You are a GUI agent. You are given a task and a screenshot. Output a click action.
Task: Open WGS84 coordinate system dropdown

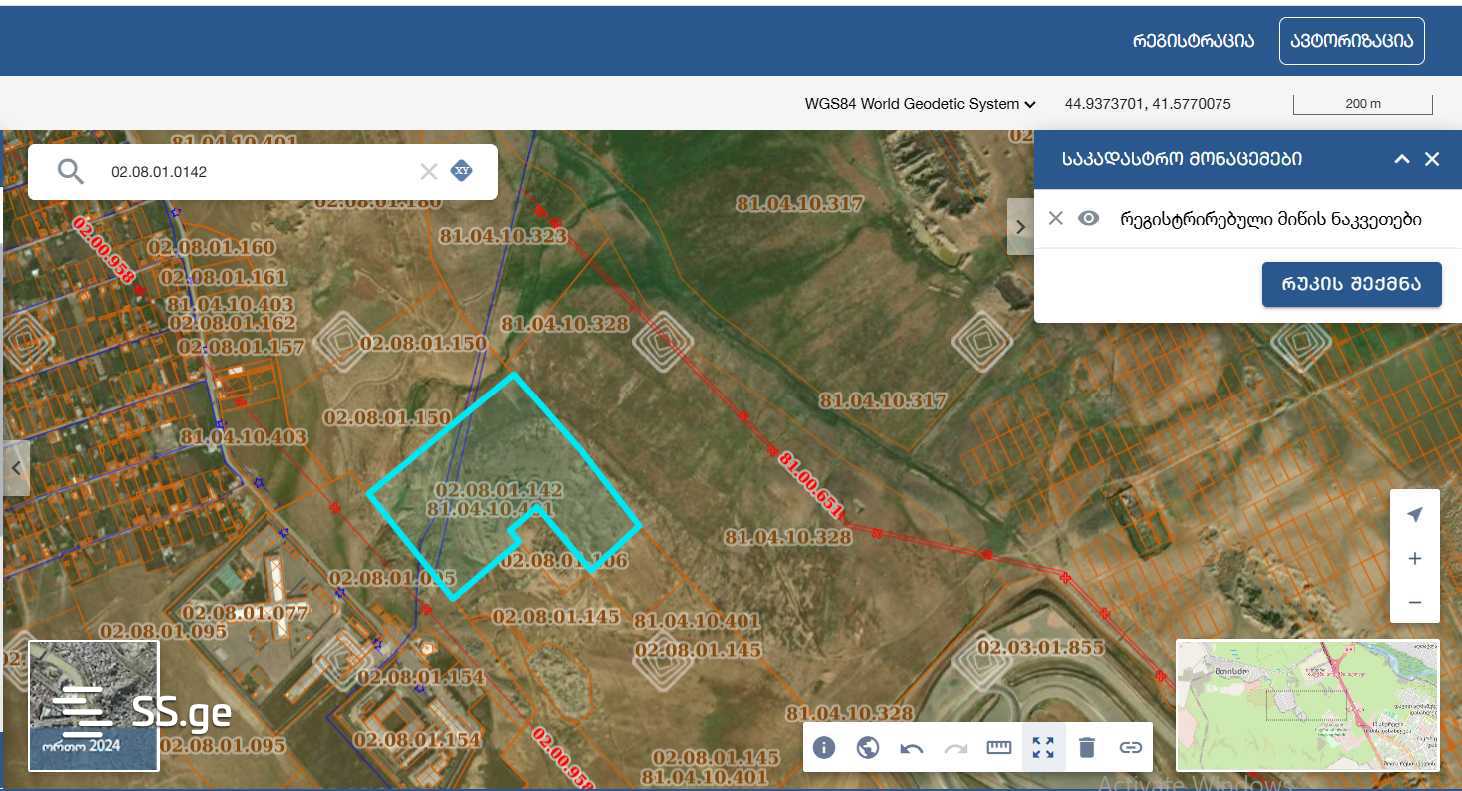point(920,104)
